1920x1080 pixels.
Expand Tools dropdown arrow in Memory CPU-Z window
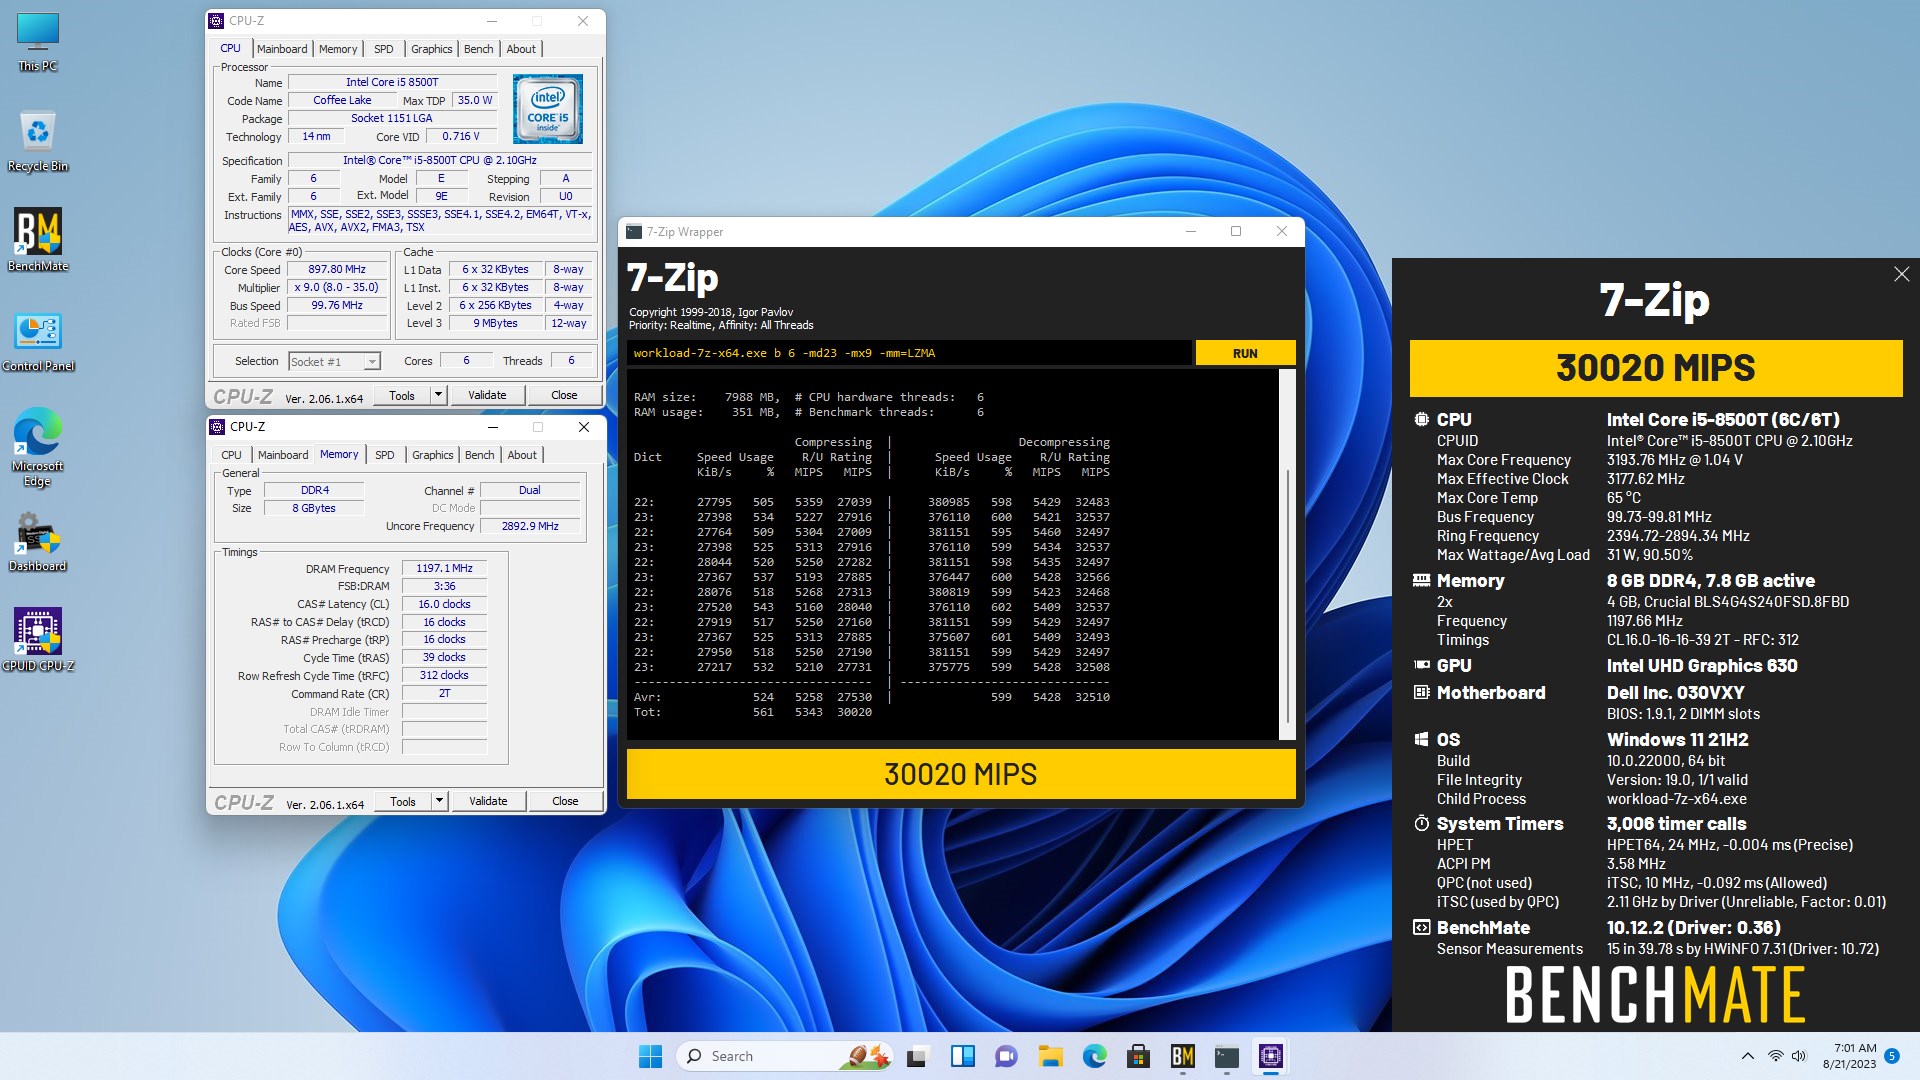coord(439,801)
